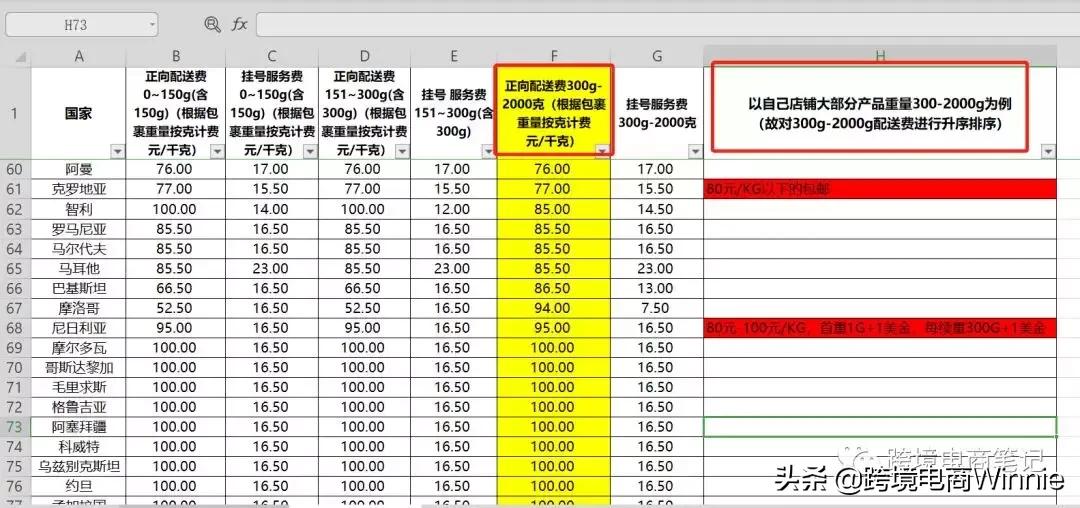Click cell 14.00 in 智利 row

tap(271, 209)
